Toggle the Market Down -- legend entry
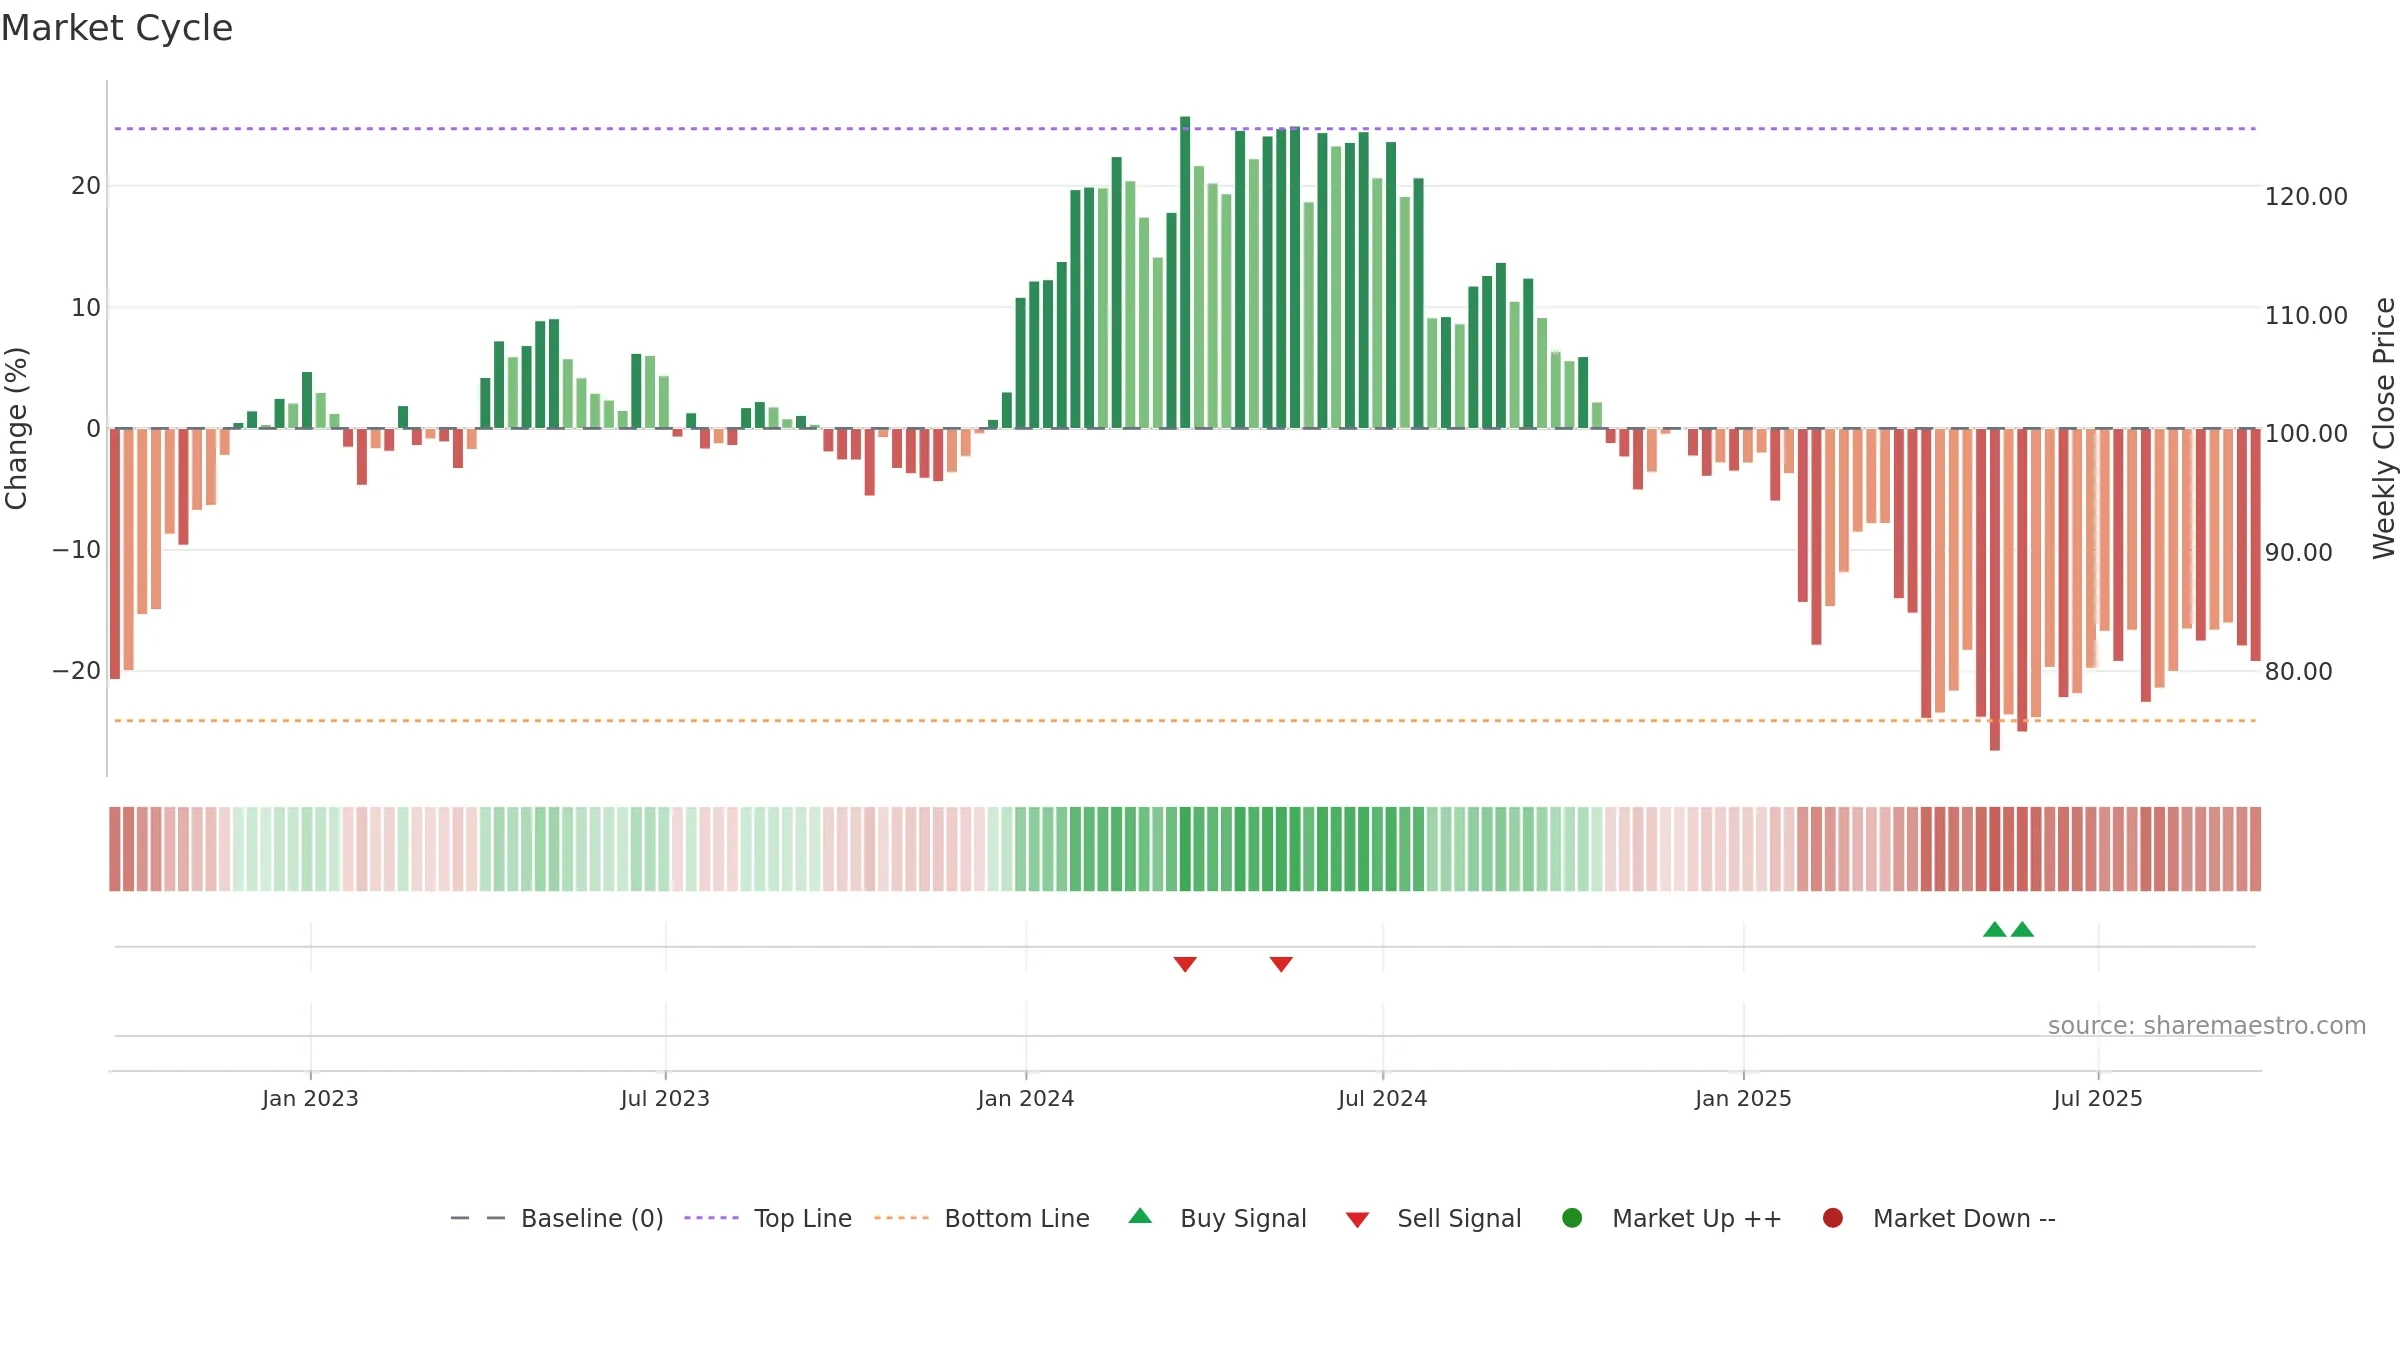The width and height of the screenshot is (2400, 1350). [1939, 1218]
